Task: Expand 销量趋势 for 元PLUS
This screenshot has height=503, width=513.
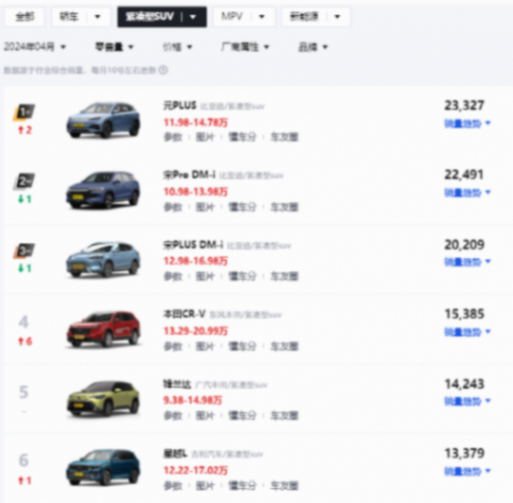Action: tap(467, 124)
